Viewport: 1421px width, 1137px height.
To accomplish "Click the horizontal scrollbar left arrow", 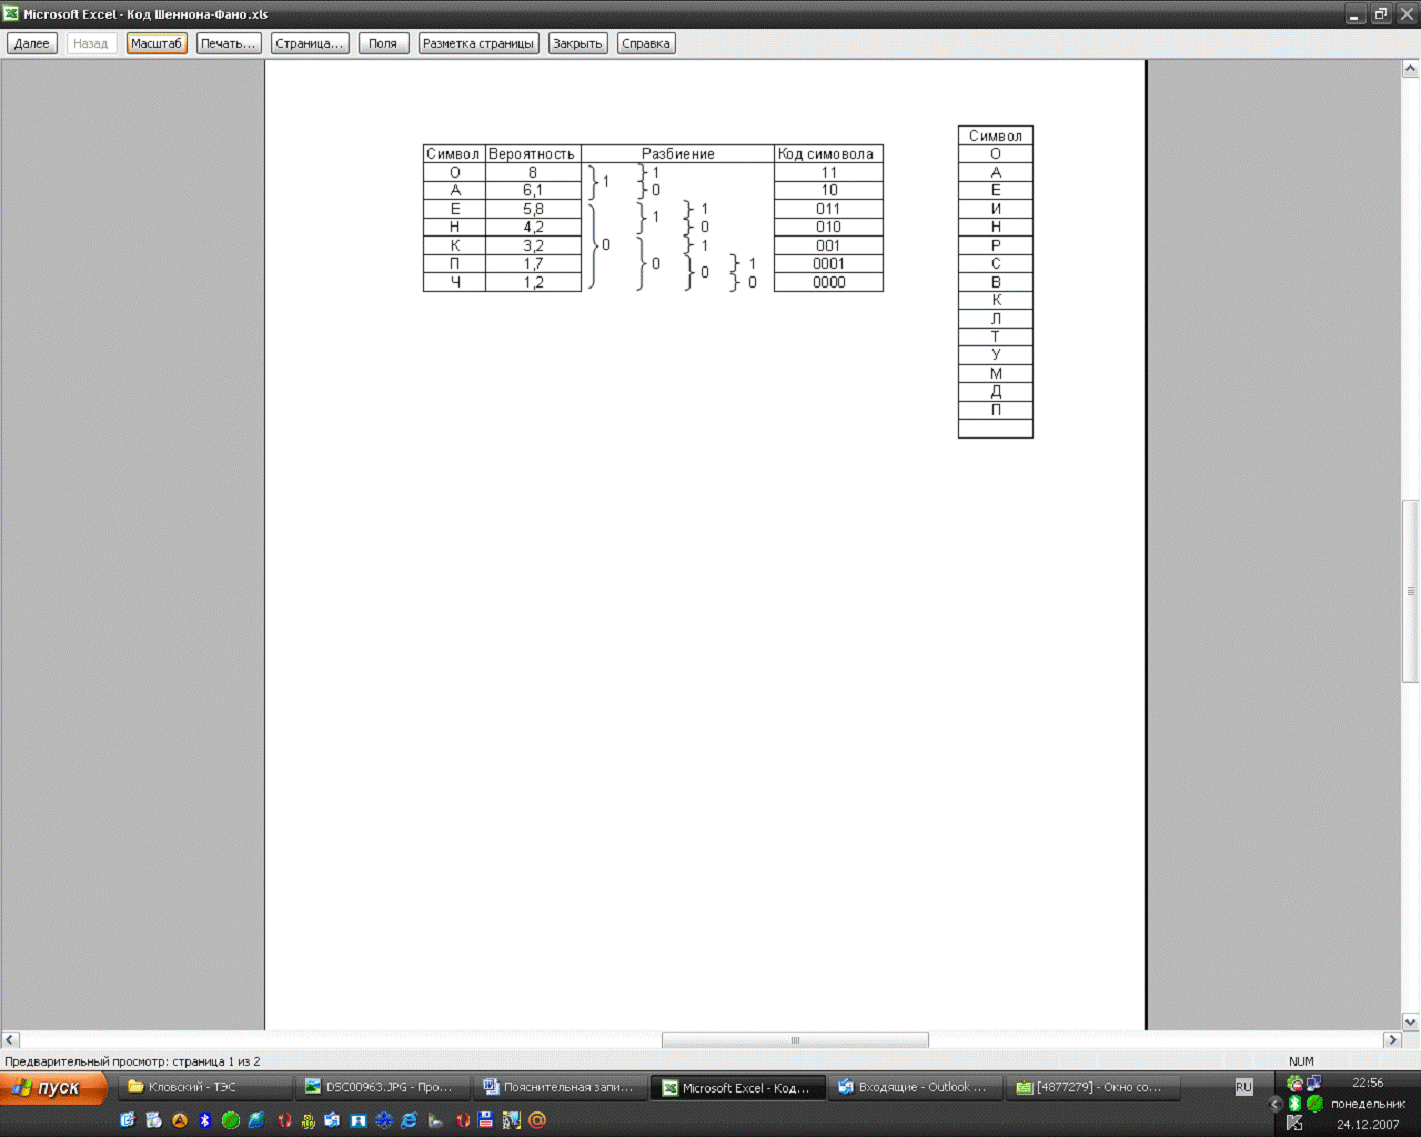I will (x=11, y=1040).
